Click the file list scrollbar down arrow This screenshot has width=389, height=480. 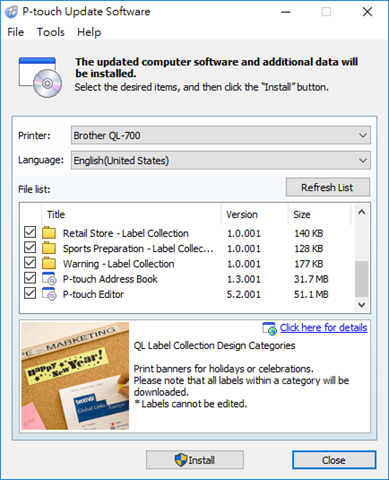pos(362,304)
